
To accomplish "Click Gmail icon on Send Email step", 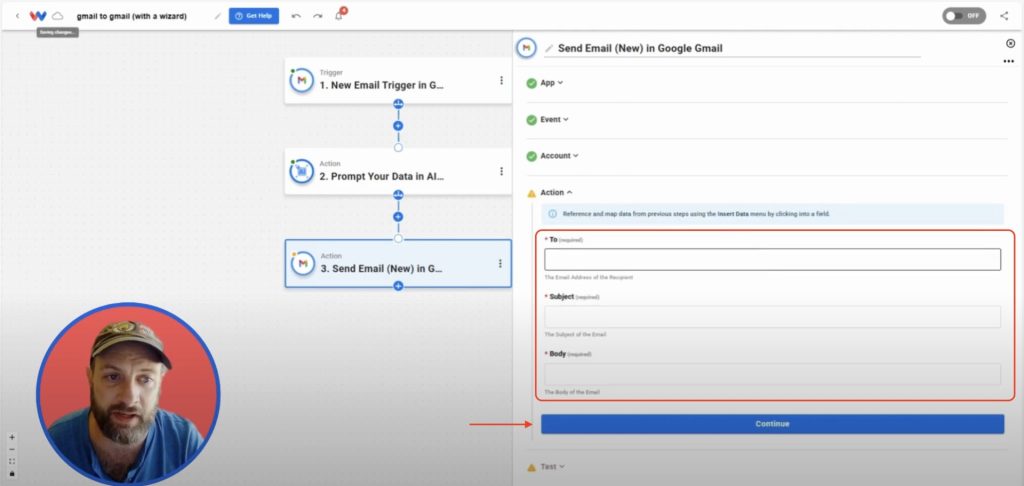I will click(x=302, y=263).
